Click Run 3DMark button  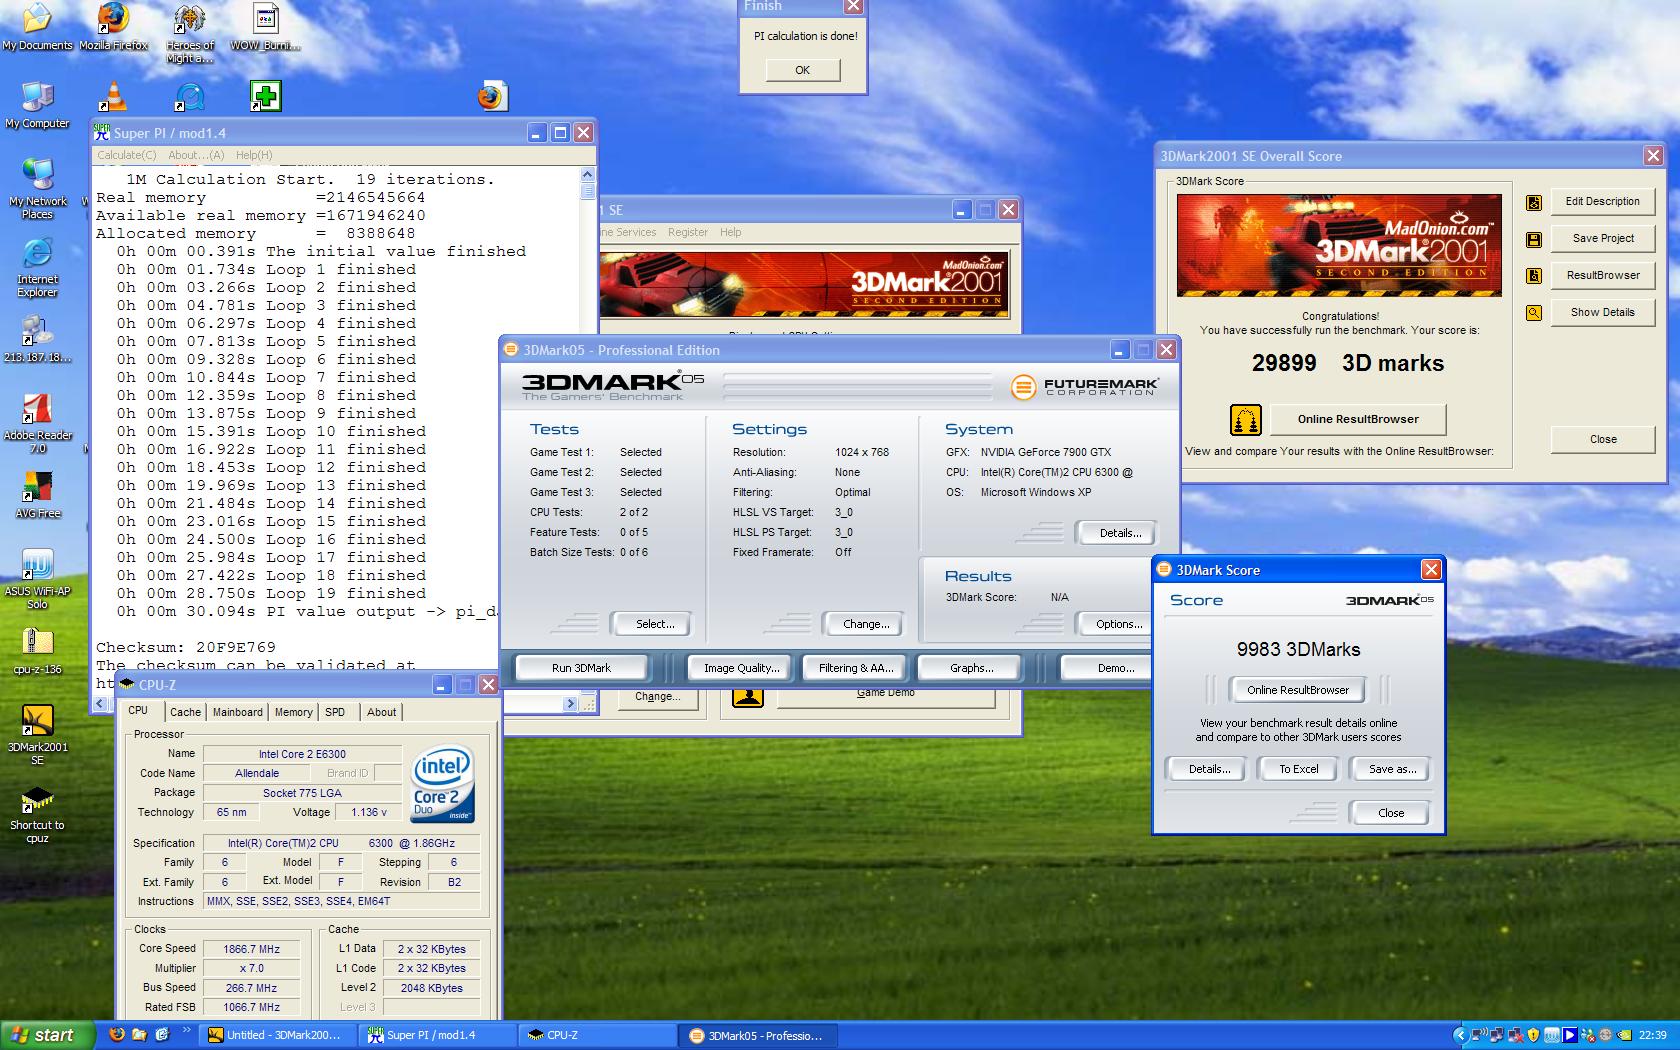pos(581,668)
